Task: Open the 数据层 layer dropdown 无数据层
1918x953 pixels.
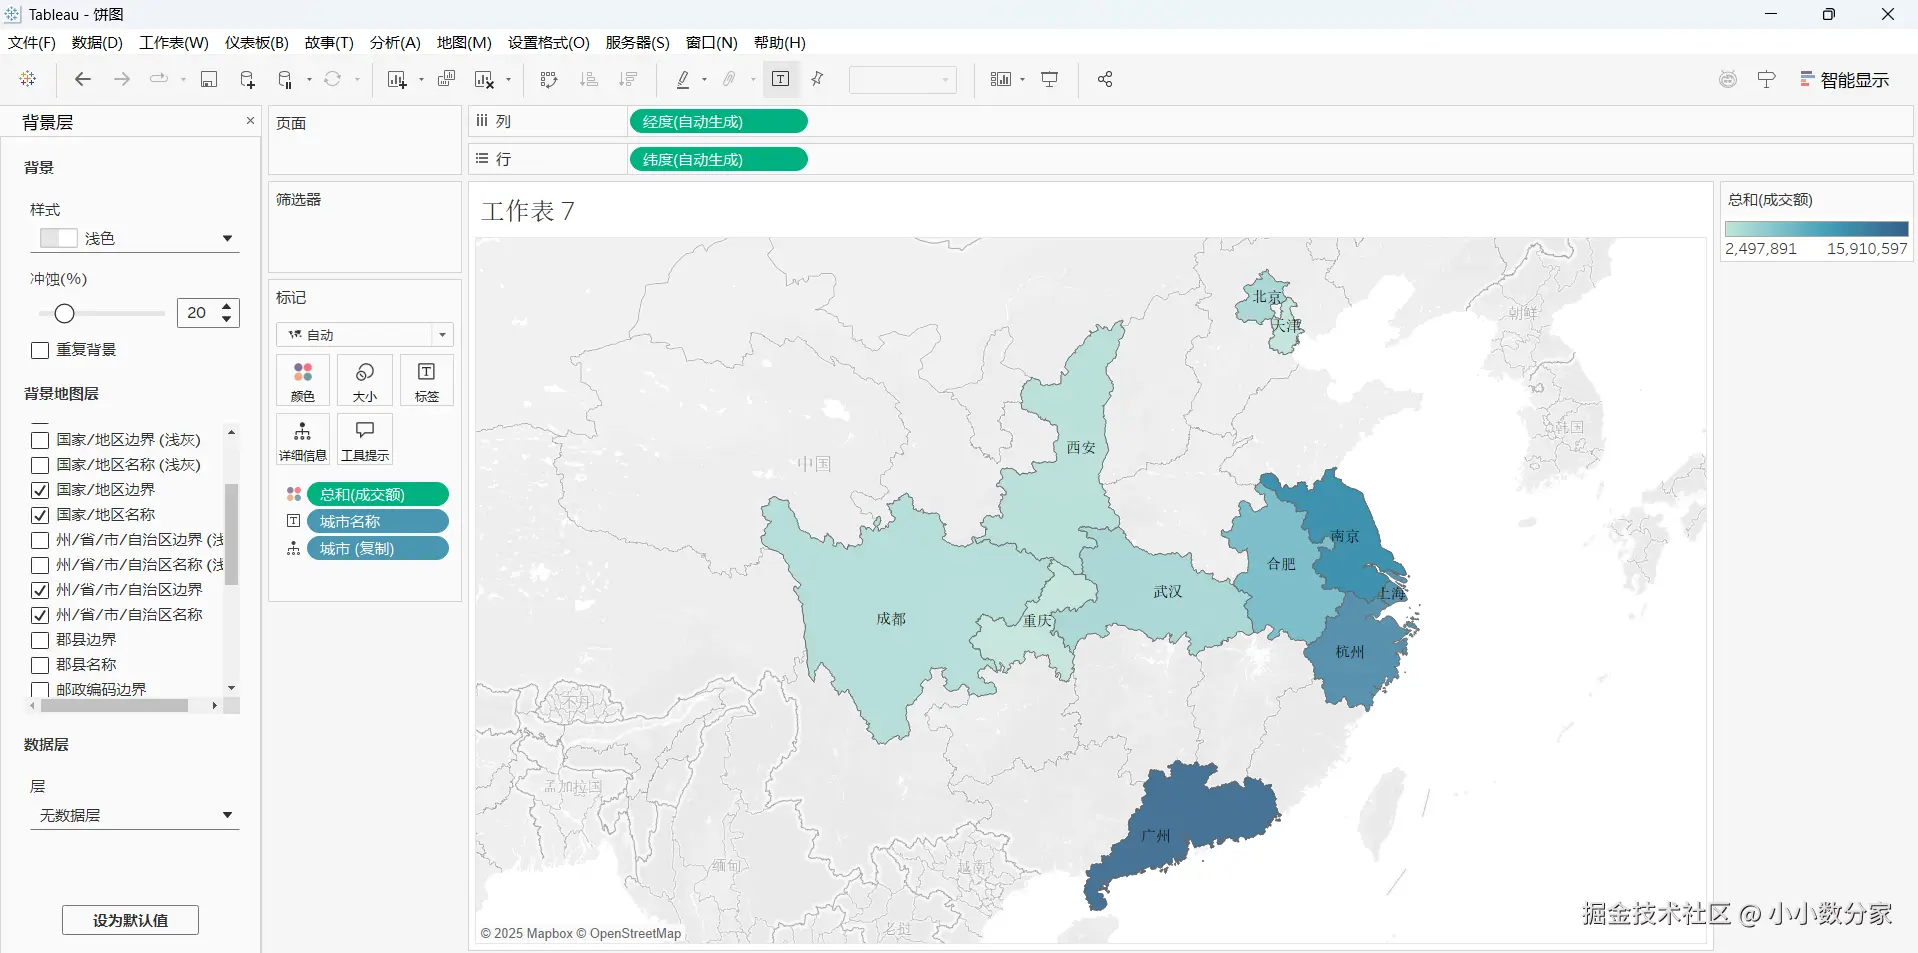Action: pos(135,815)
